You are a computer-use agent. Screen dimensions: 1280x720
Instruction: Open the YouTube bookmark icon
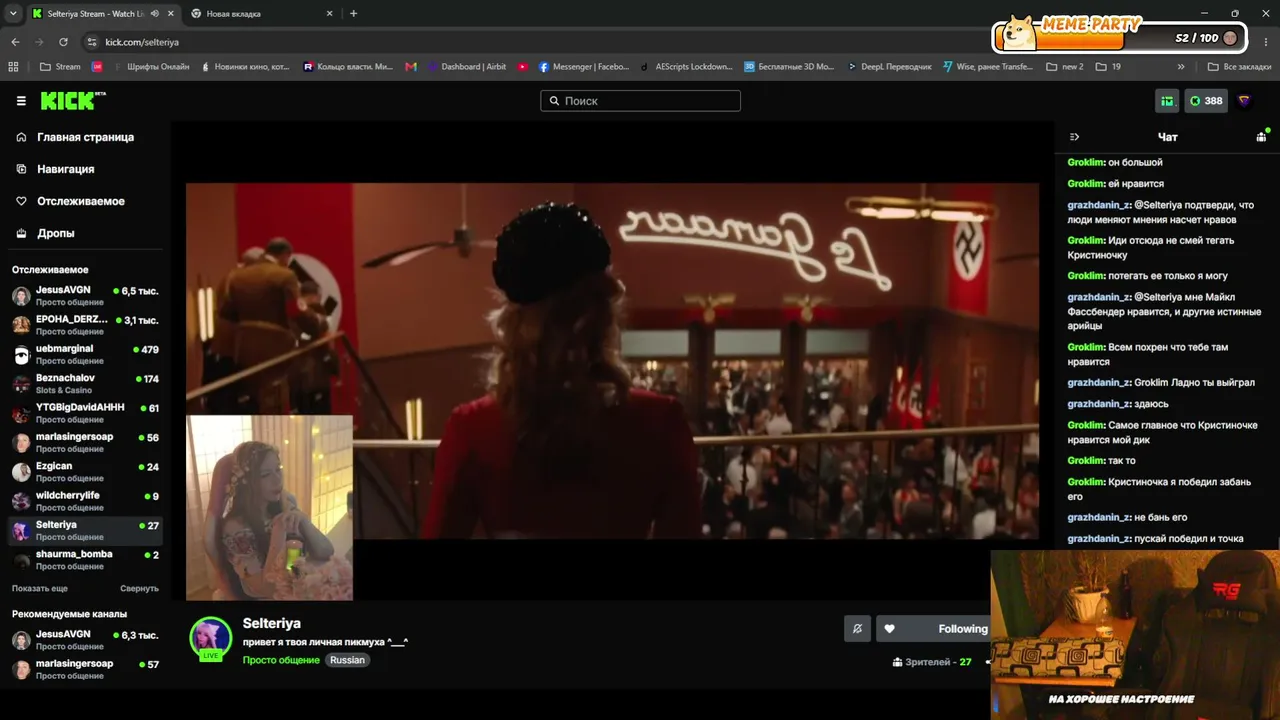point(522,67)
